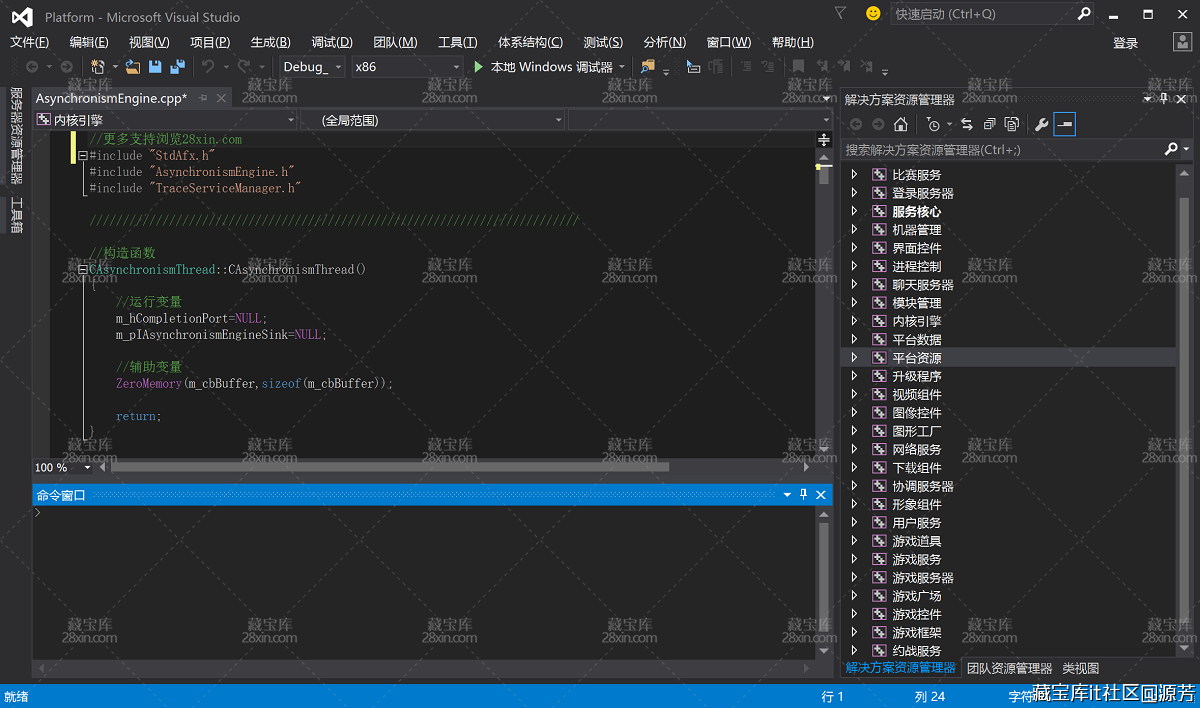Open the 文件(F) menu
1200x708 pixels.
click(x=29, y=42)
